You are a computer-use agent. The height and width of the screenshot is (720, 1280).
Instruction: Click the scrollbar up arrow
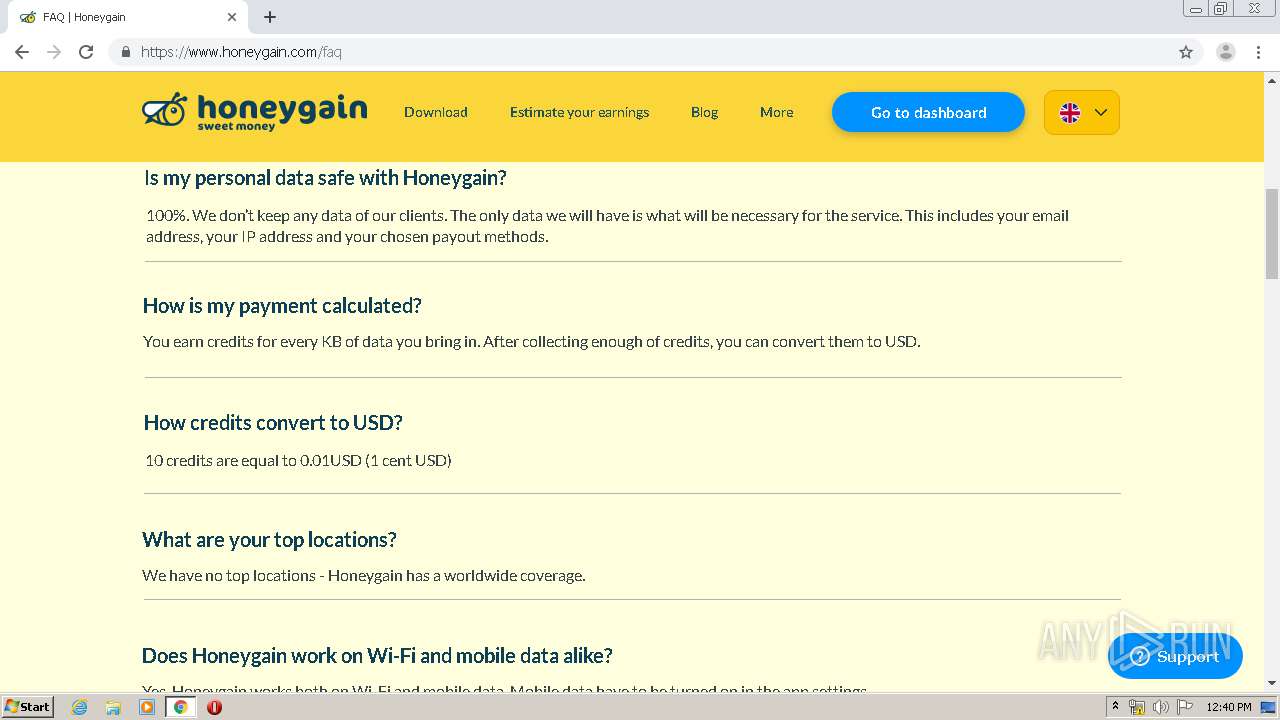click(1272, 79)
